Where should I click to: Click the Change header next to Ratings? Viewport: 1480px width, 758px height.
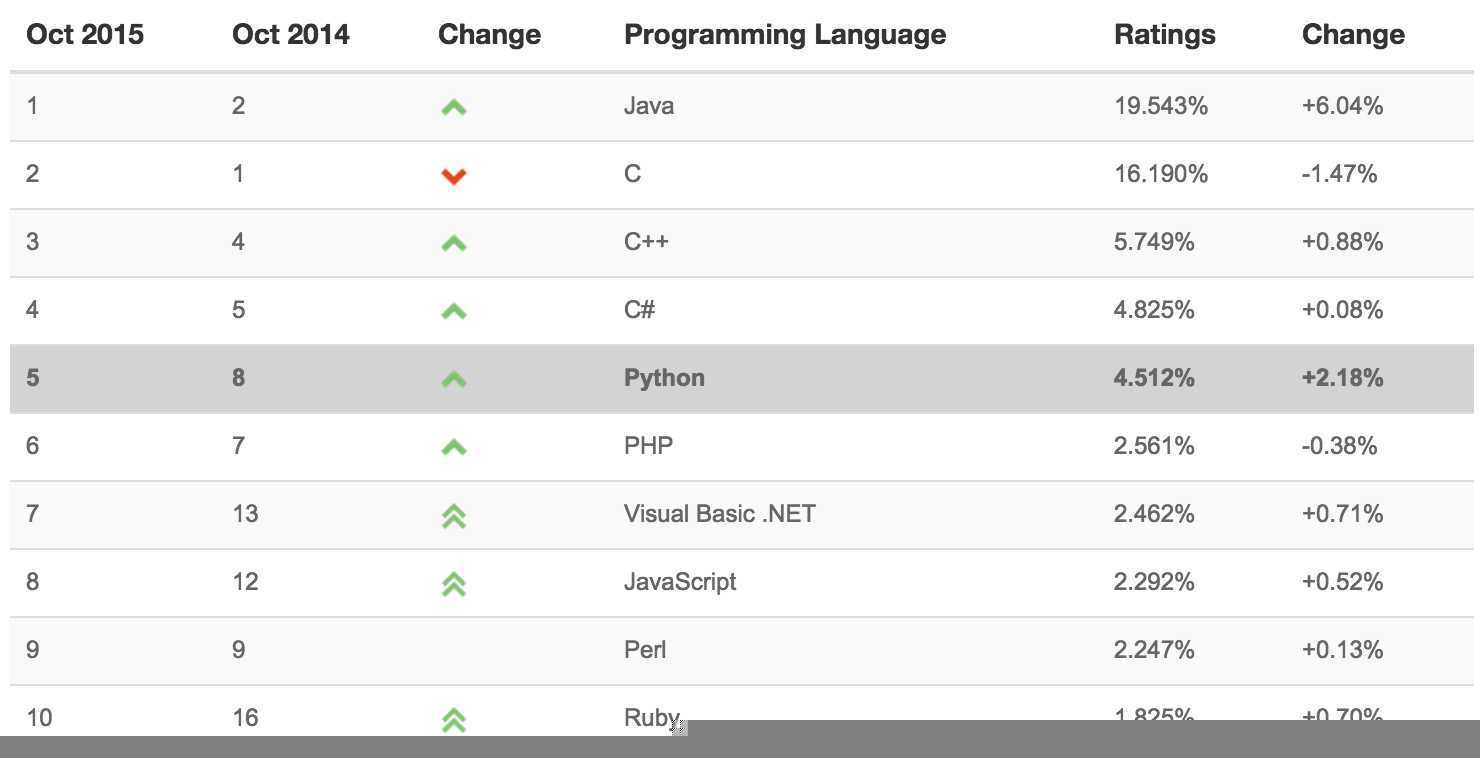pyautogui.click(x=1353, y=35)
